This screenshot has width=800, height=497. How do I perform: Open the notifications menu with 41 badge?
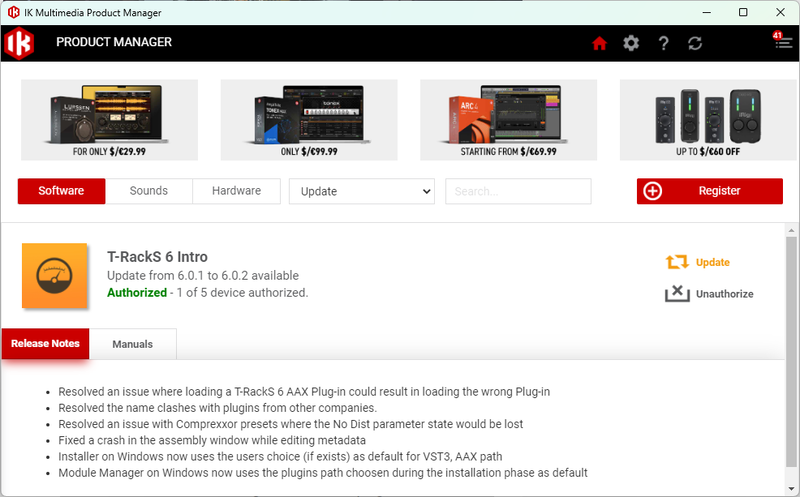(x=782, y=40)
